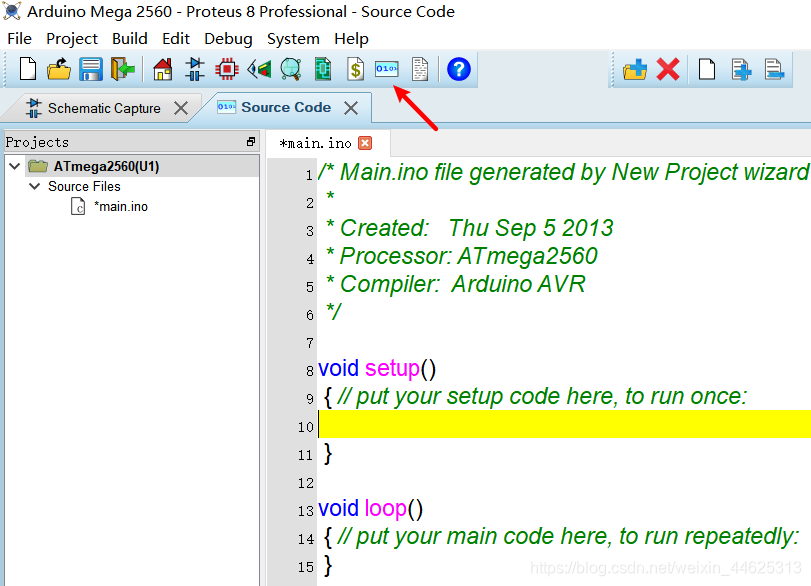Open the Debug menu

(228, 39)
